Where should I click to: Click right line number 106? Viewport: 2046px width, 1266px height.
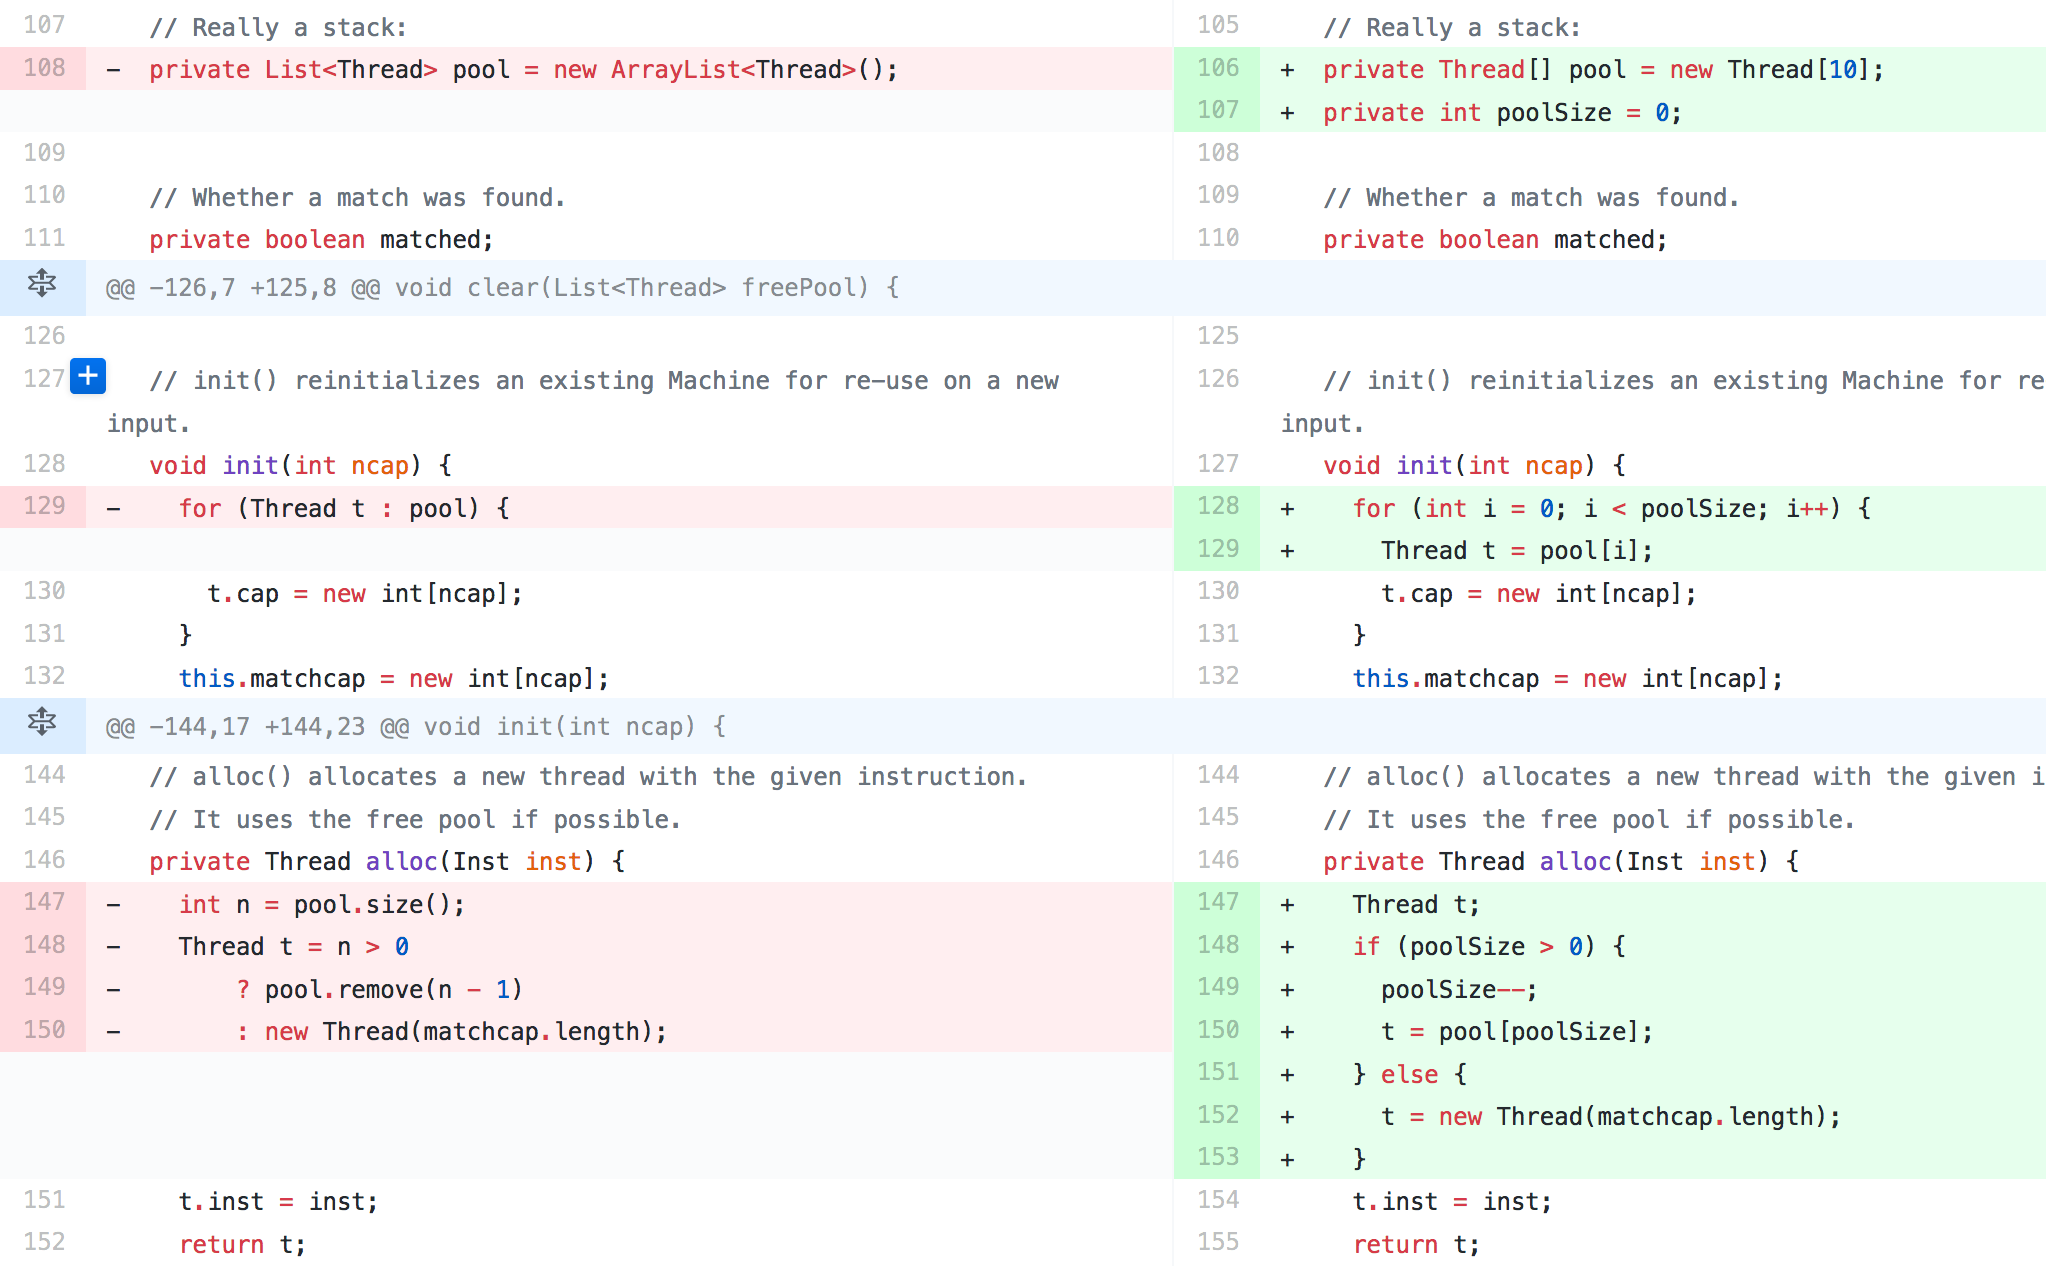1217,68
